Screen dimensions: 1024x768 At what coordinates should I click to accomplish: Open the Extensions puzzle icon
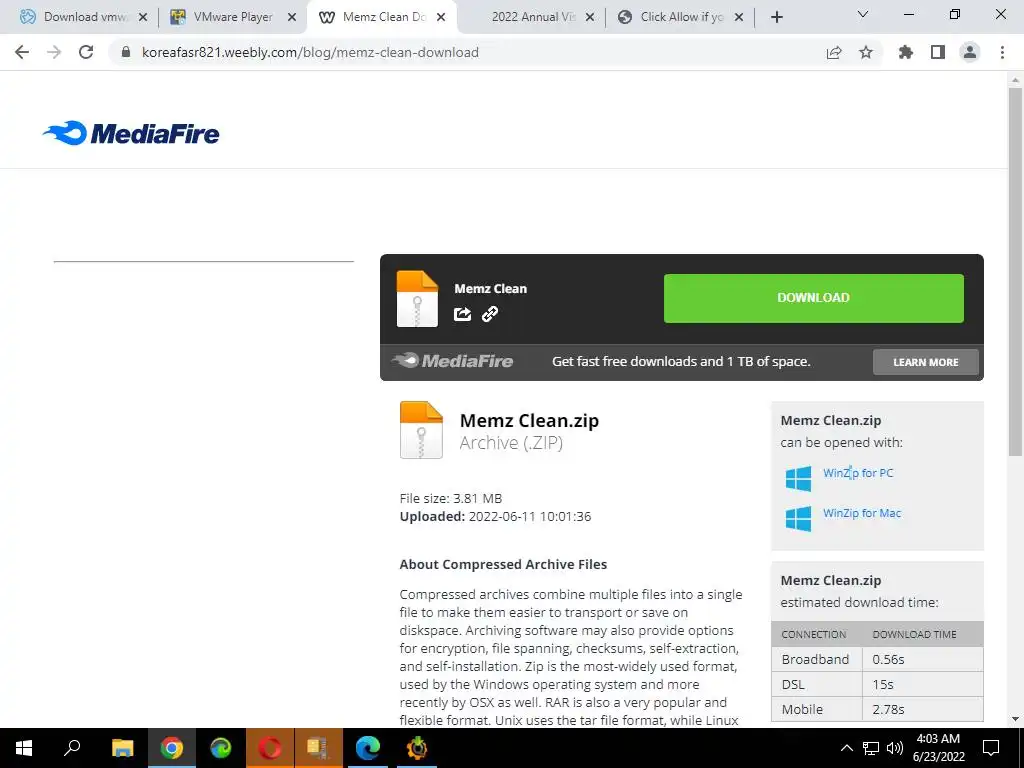[x=906, y=52]
